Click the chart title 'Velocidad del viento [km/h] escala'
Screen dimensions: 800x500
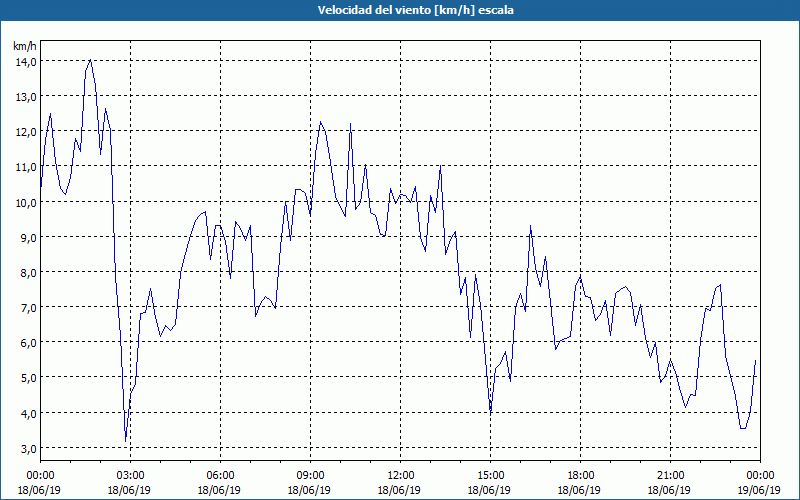click(x=415, y=10)
